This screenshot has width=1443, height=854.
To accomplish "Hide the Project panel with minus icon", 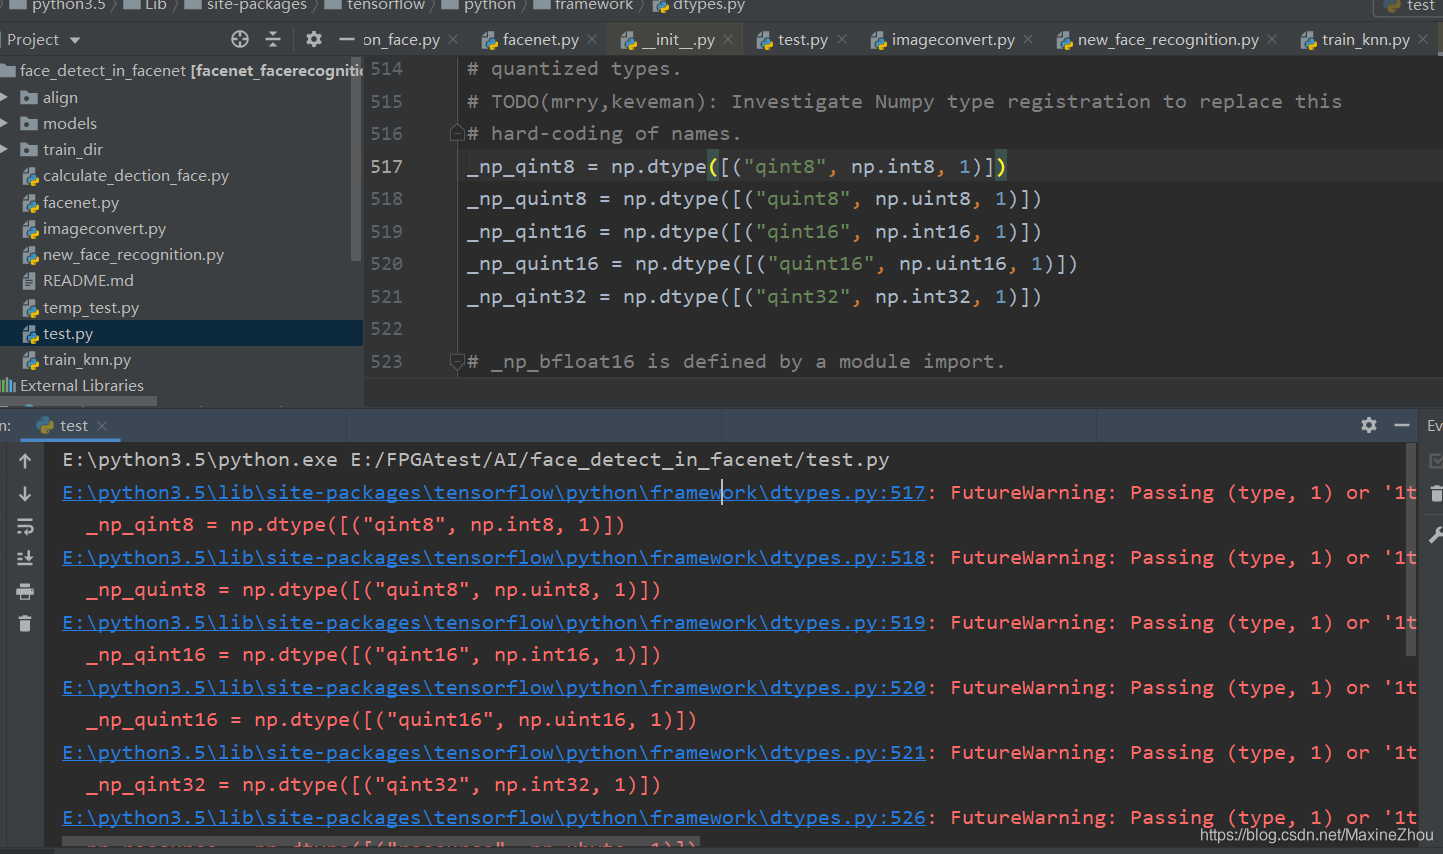I will pyautogui.click(x=347, y=39).
